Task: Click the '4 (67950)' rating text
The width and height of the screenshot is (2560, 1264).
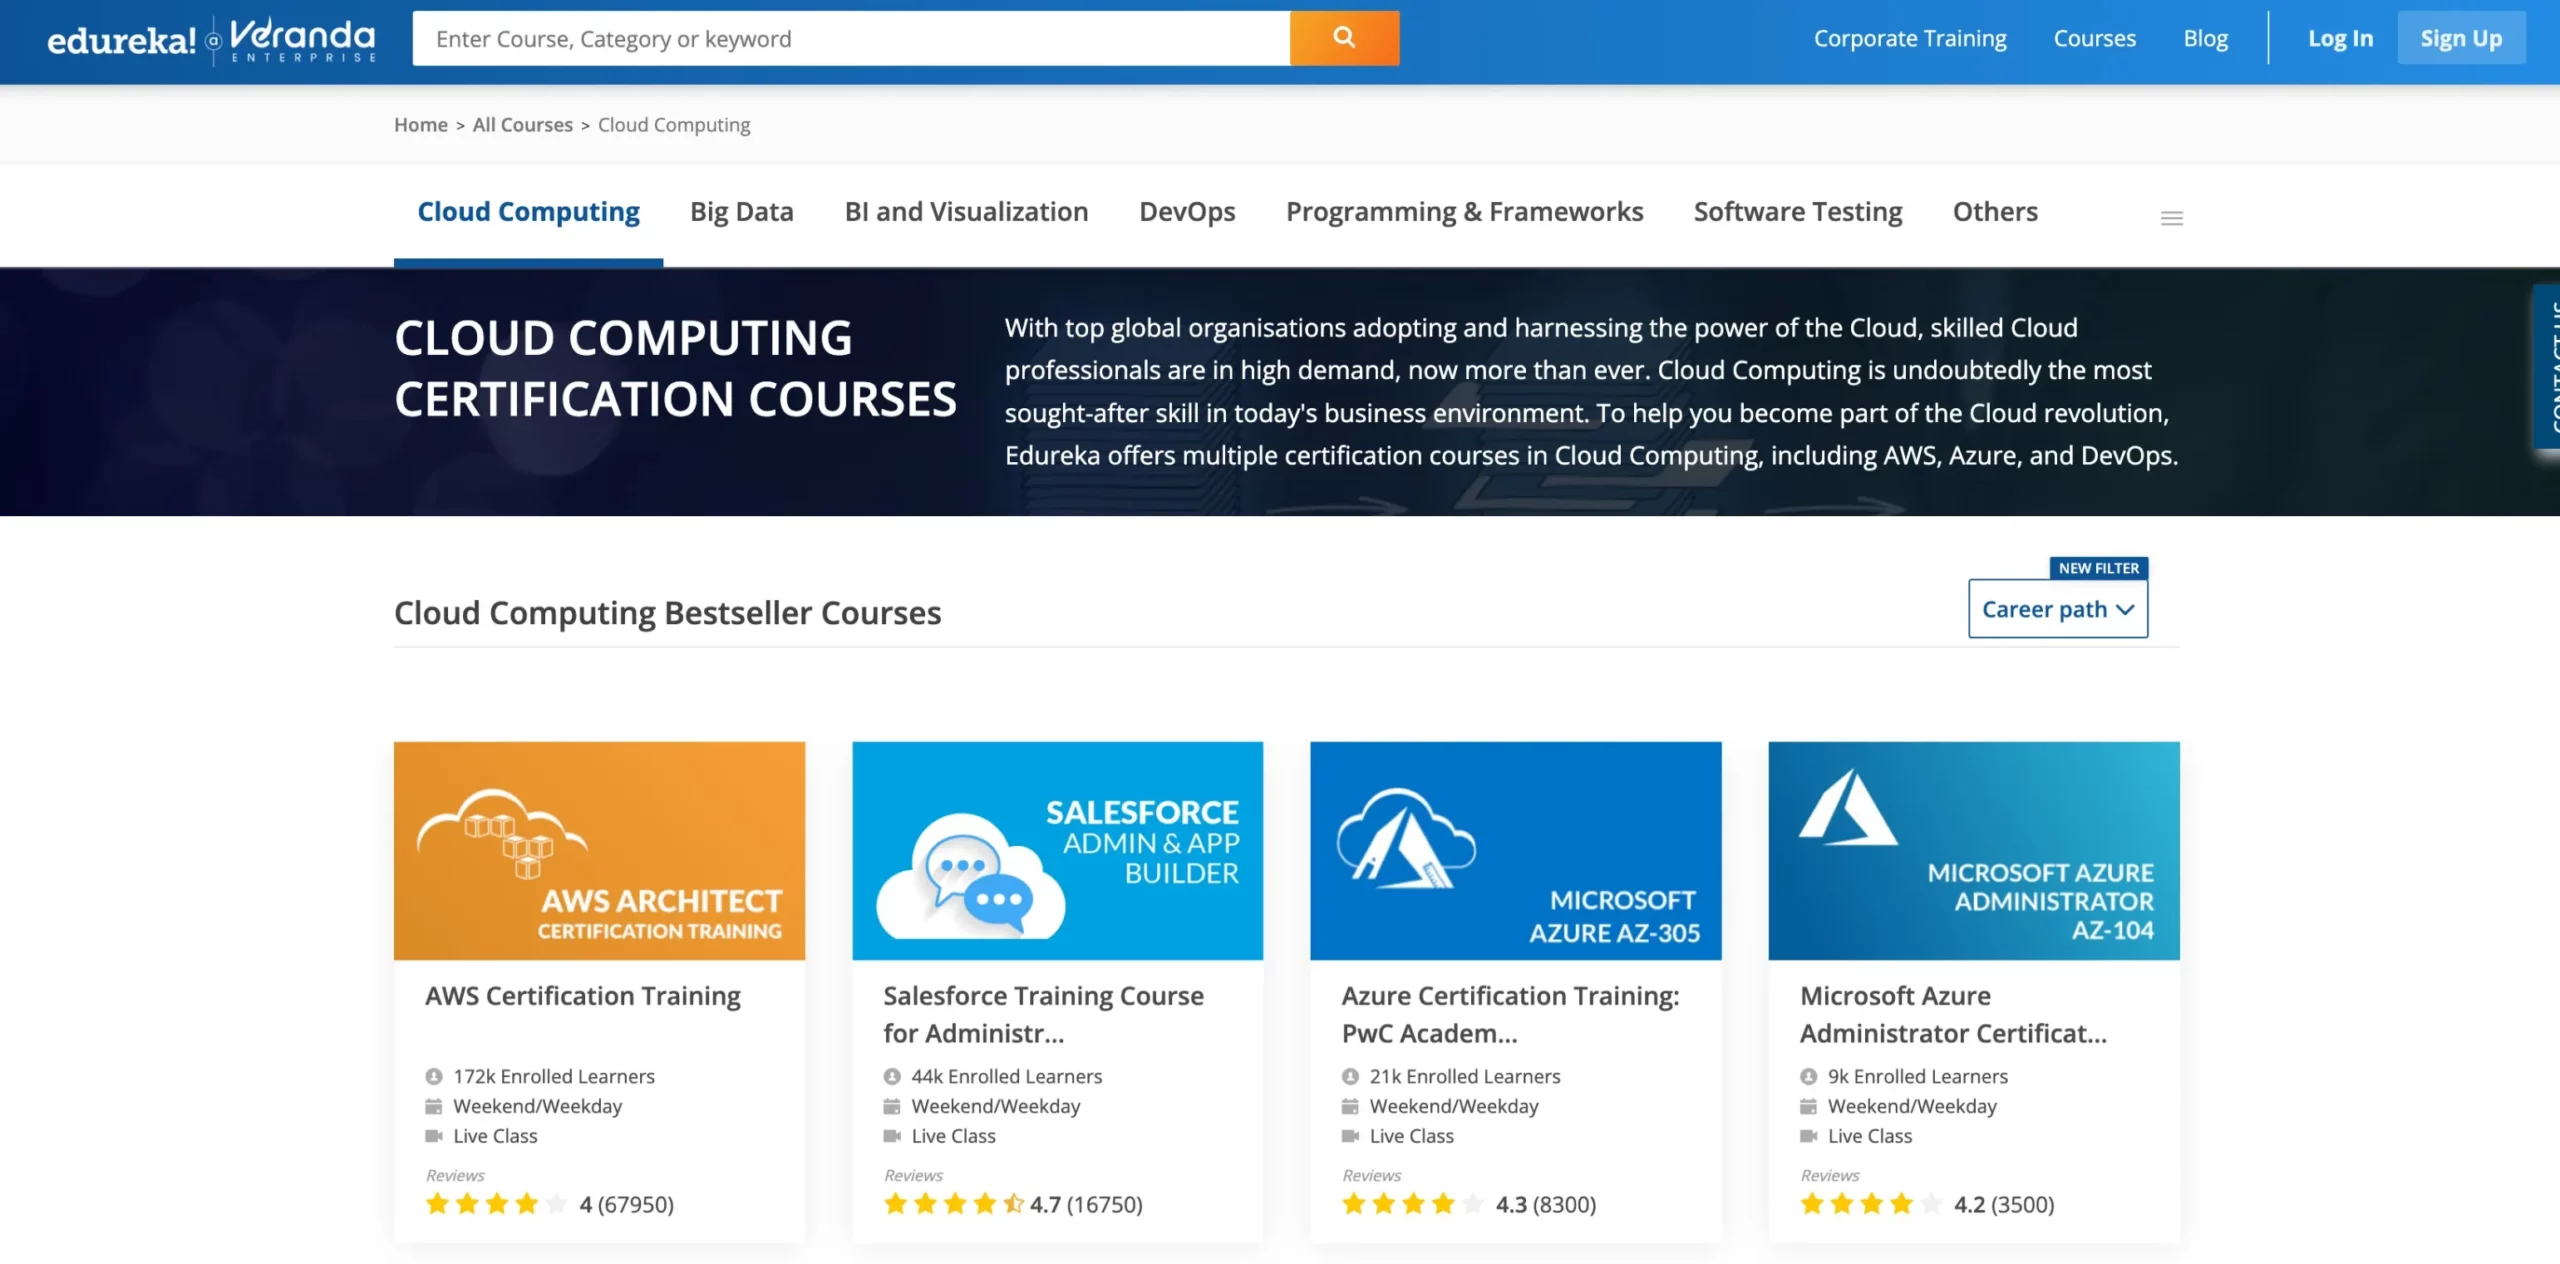Action: point(627,1205)
